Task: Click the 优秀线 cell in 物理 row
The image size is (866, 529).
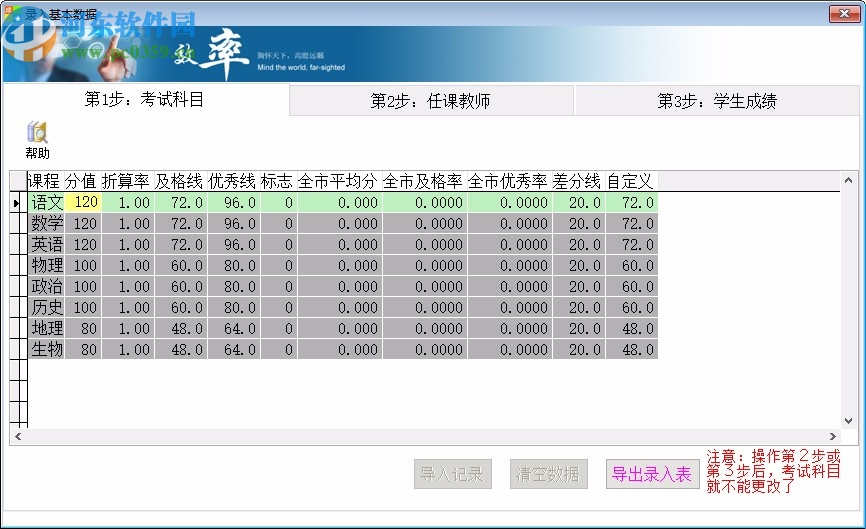Action: (x=234, y=265)
